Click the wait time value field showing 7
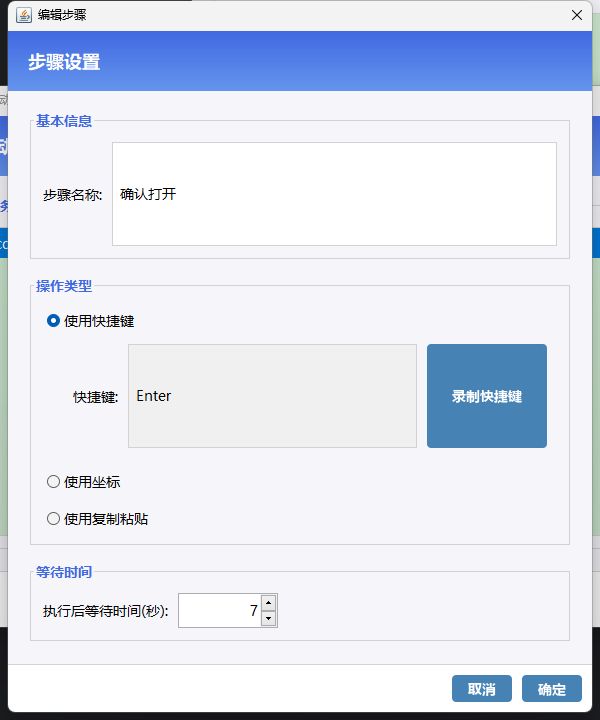The image size is (600, 720). coord(220,610)
